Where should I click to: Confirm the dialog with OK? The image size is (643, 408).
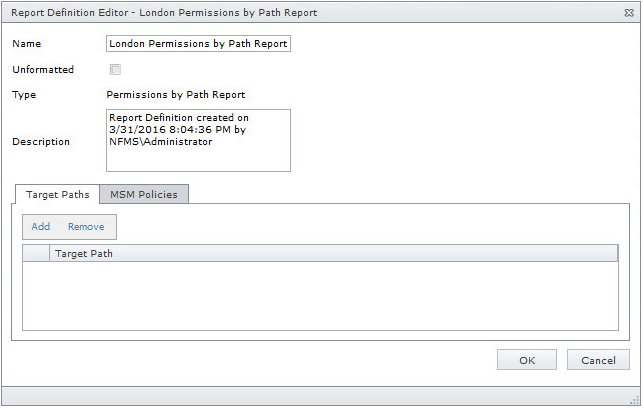tap(527, 360)
